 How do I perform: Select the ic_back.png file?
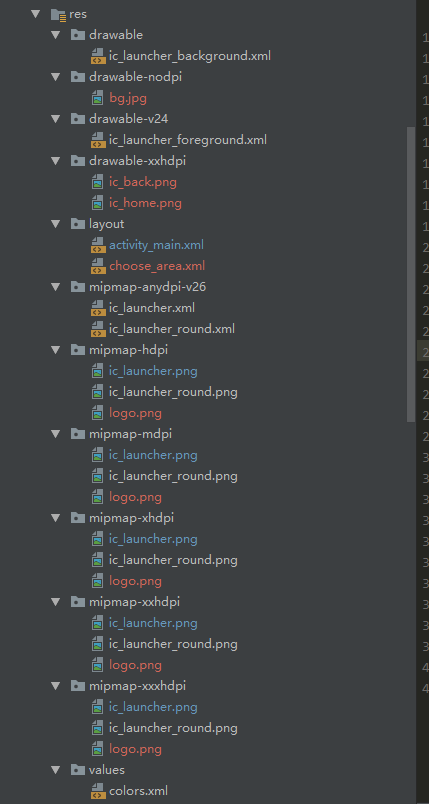(x=143, y=182)
